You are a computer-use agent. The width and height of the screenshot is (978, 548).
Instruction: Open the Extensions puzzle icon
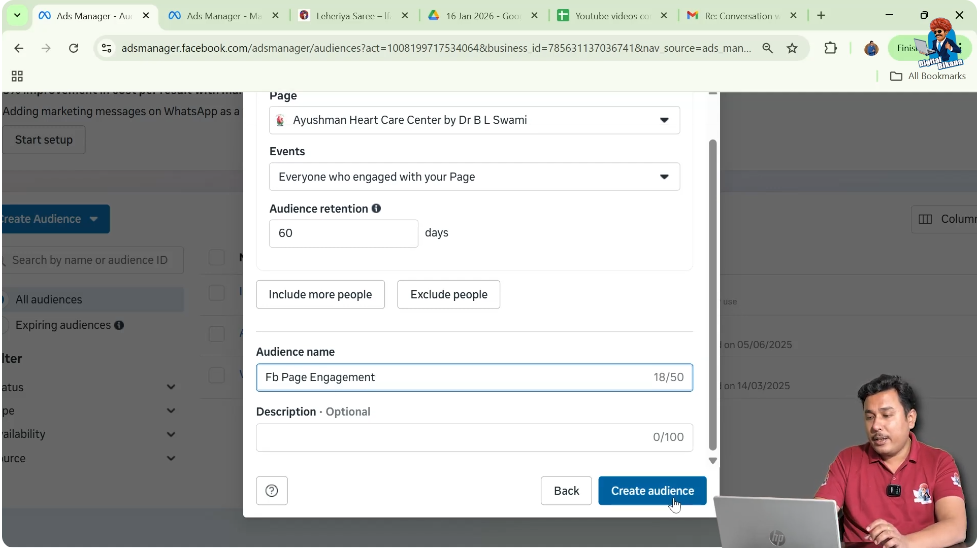click(x=830, y=48)
